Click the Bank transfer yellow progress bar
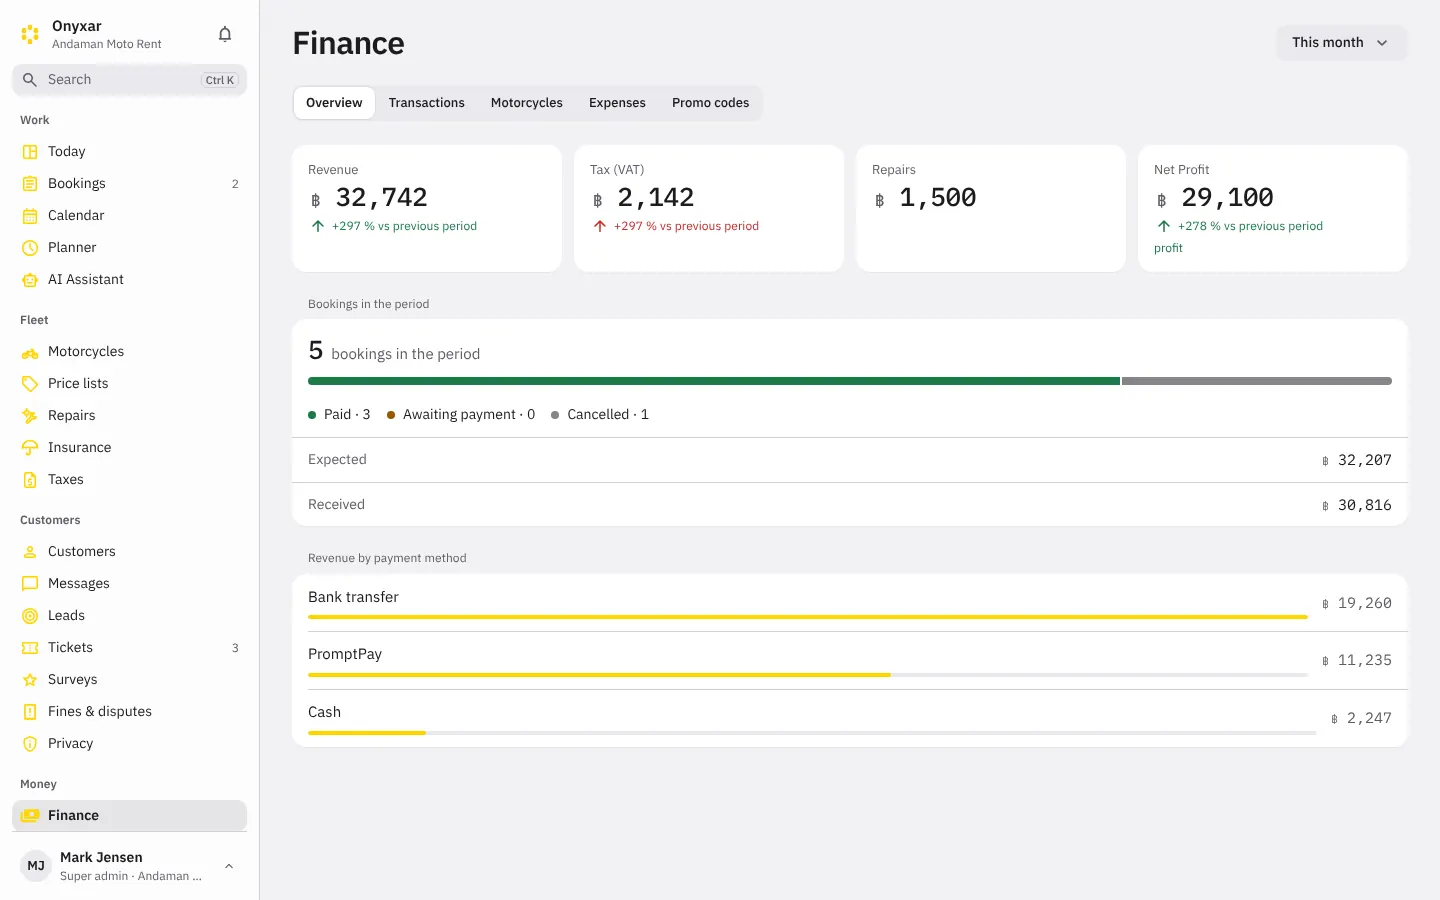Screen dimensions: 1440x900 pyautogui.click(x=808, y=617)
